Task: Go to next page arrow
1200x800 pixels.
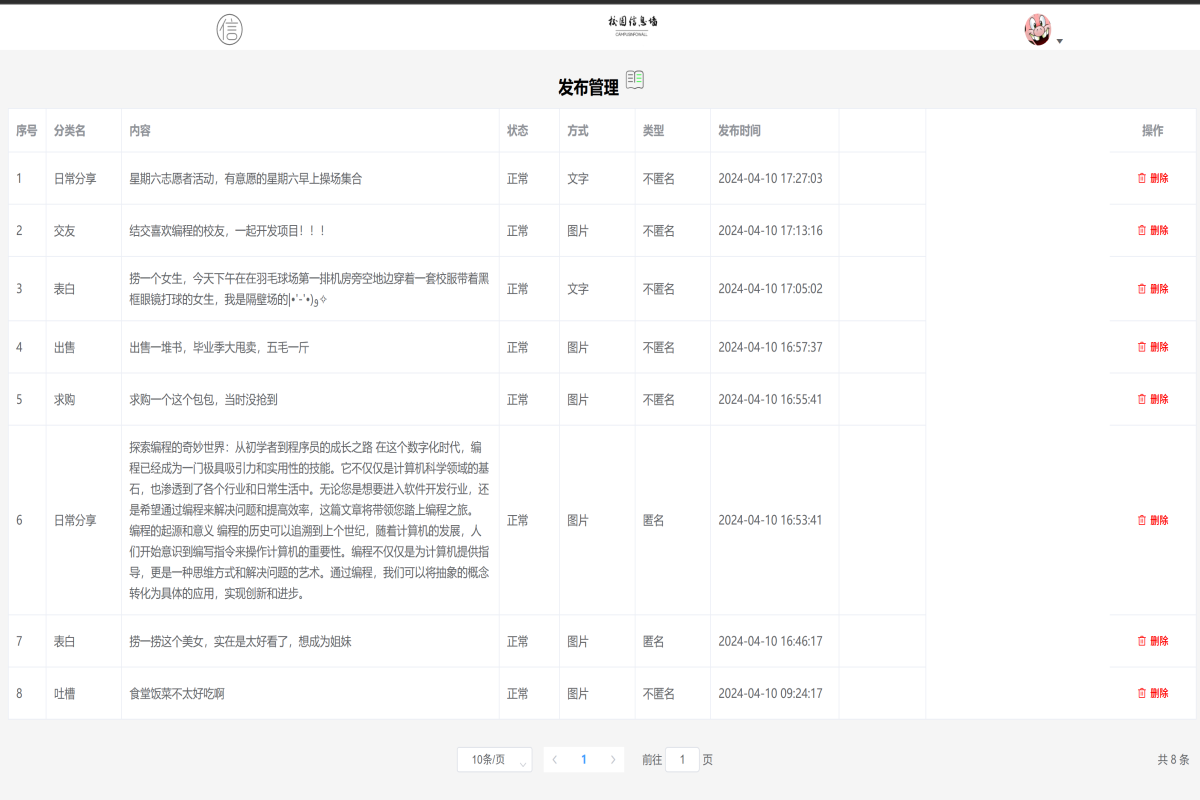Action: 613,760
